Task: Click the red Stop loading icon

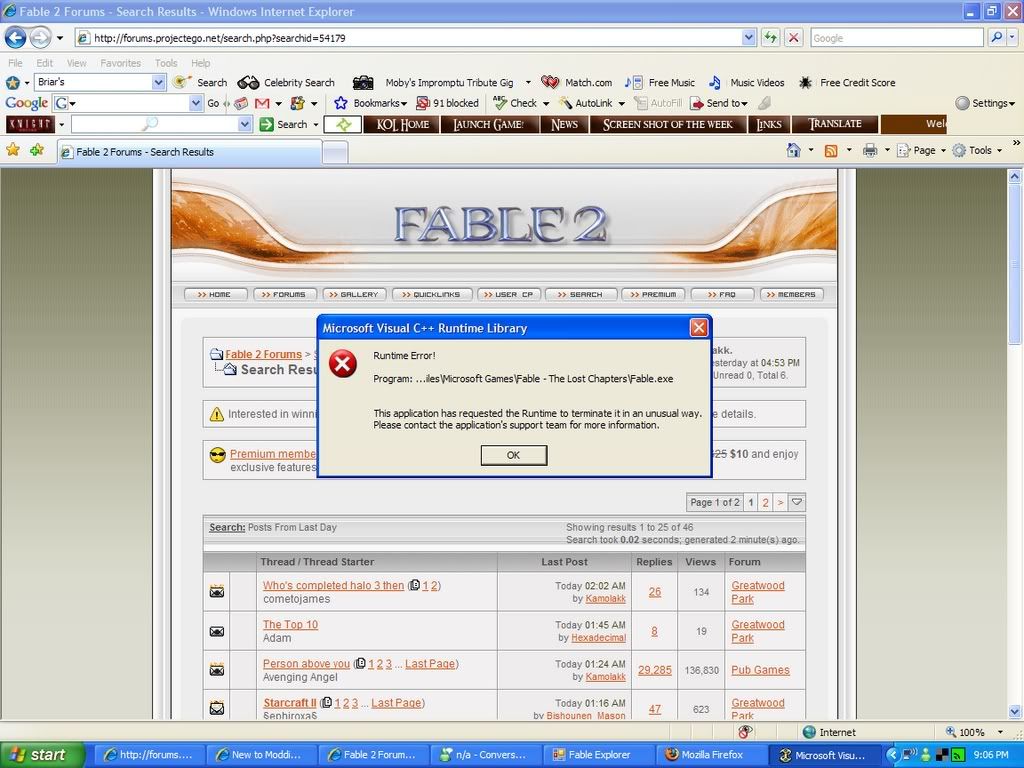Action: (x=793, y=38)
